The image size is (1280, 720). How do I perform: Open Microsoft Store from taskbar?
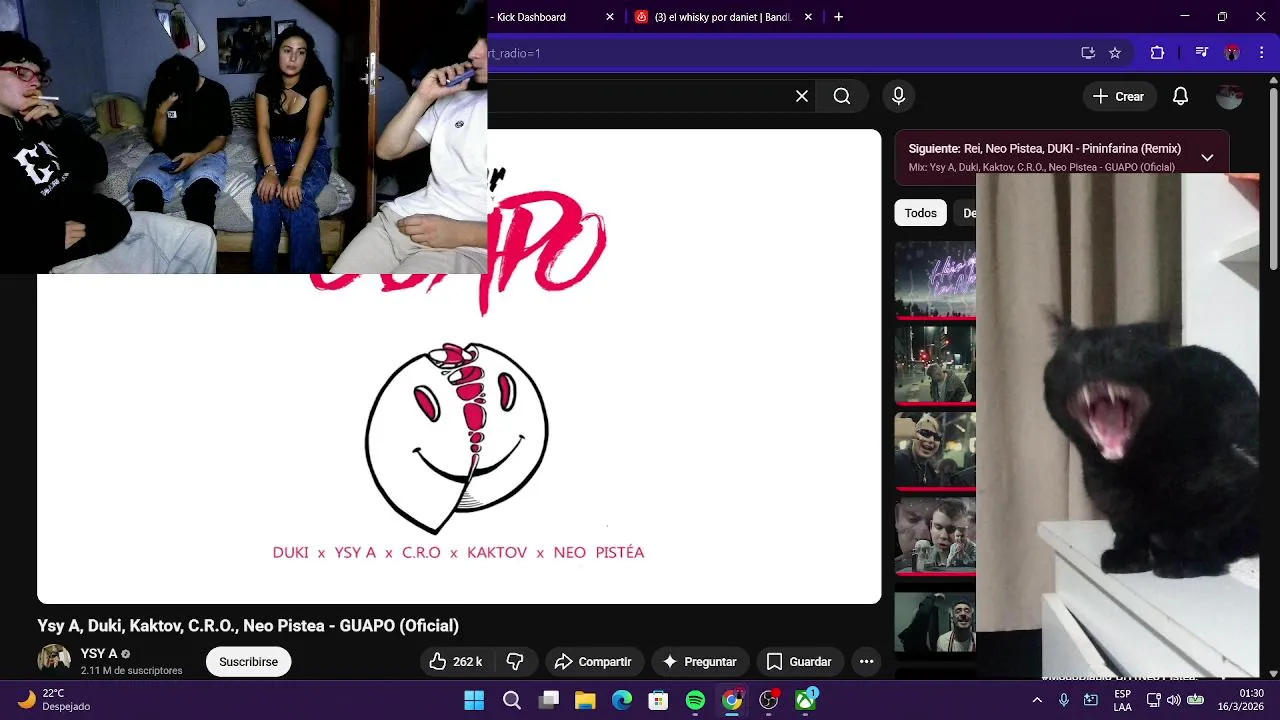658,700
